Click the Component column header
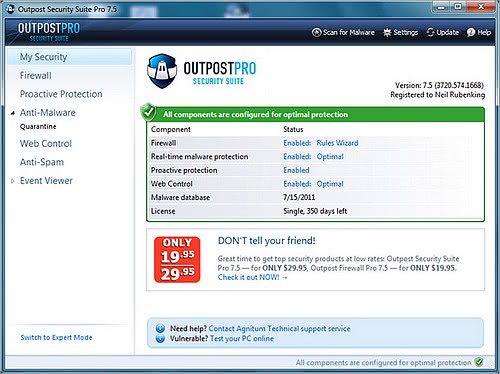This screenshot has width=500, height=374. coord(171,129)
